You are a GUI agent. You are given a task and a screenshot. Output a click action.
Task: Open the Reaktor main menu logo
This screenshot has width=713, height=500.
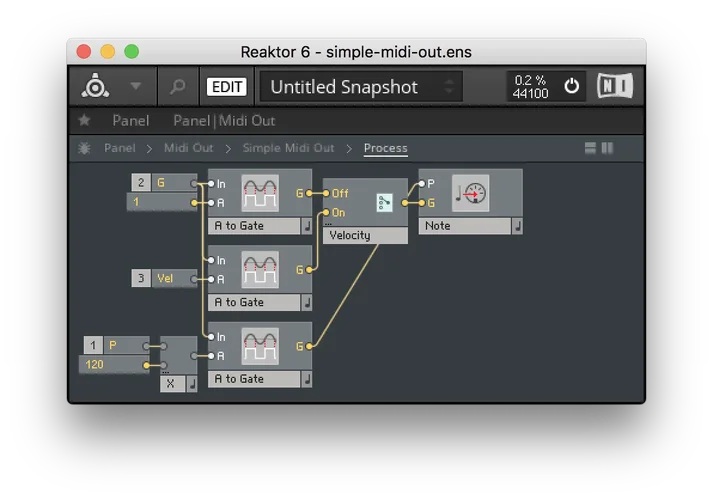pos(95,86)
